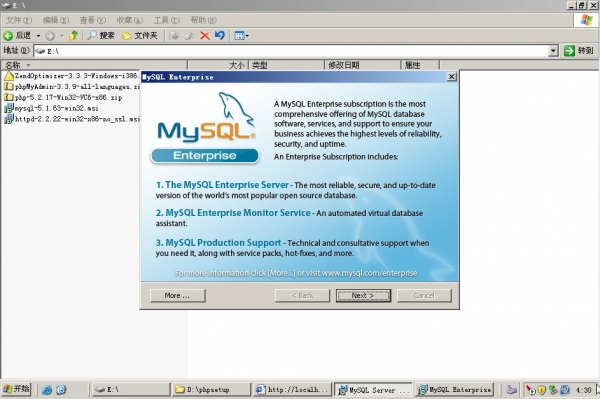The height and width of the screenshot is (399, 600).
Task: Open the Edit menu (编辑)
Action: pos(55,20)
